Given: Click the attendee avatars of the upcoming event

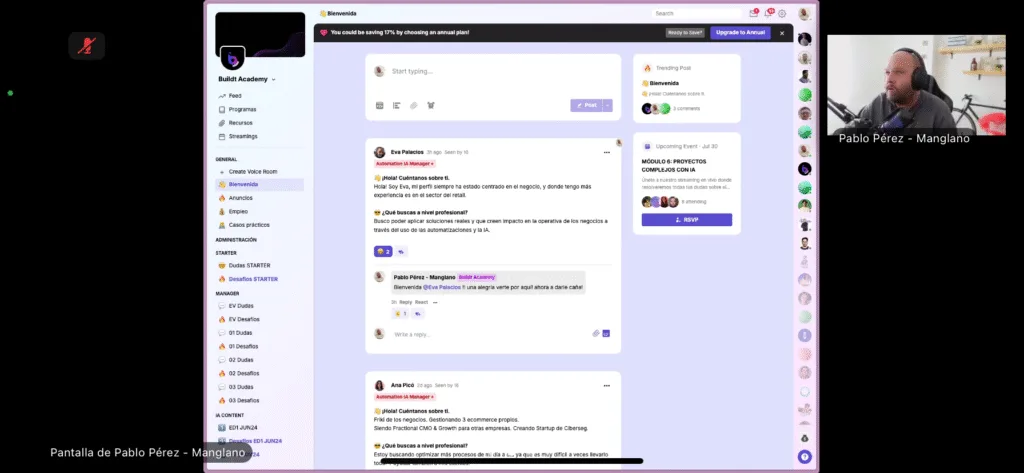Looking at the screenshot, I should (660, 202).
